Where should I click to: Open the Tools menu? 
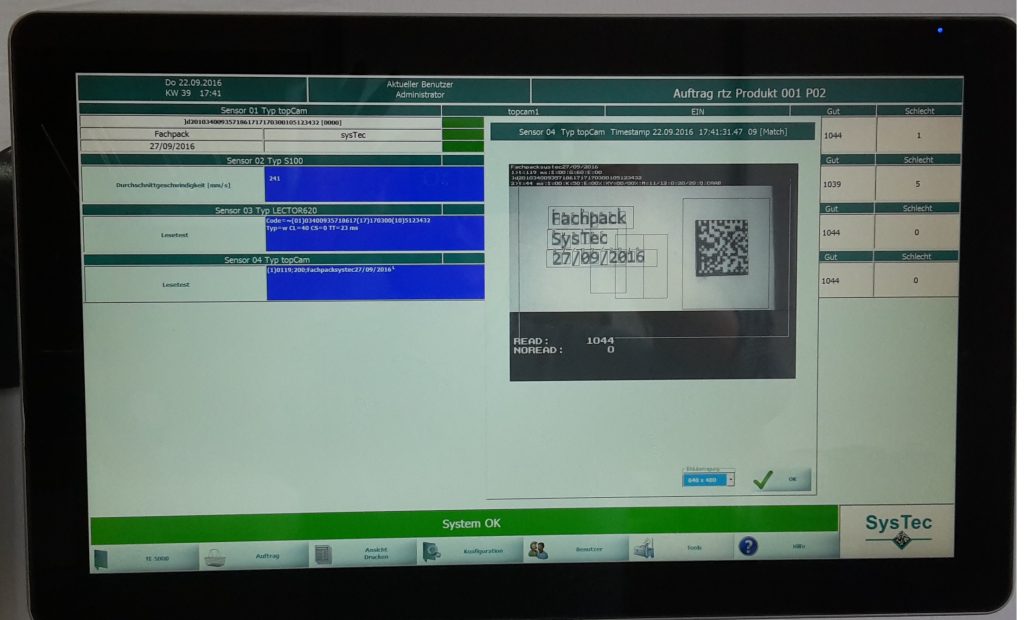pos(681,548)
